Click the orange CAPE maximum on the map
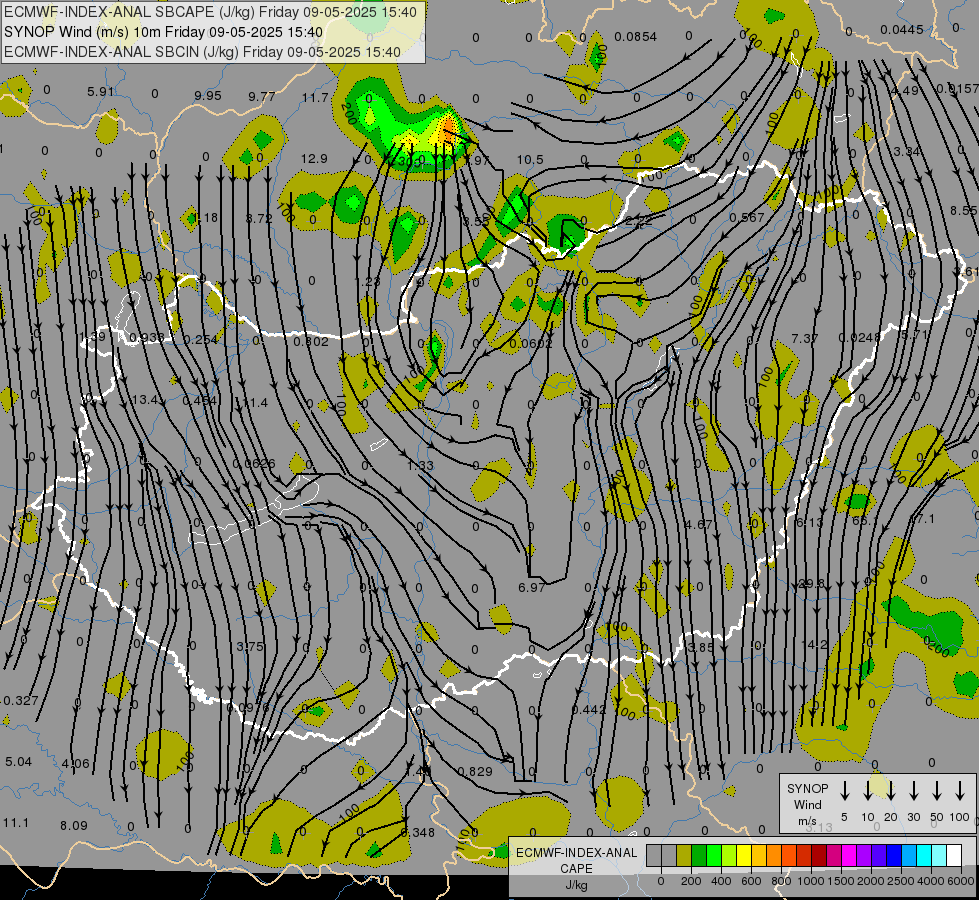The image size is (979, 900). [448, 130]
